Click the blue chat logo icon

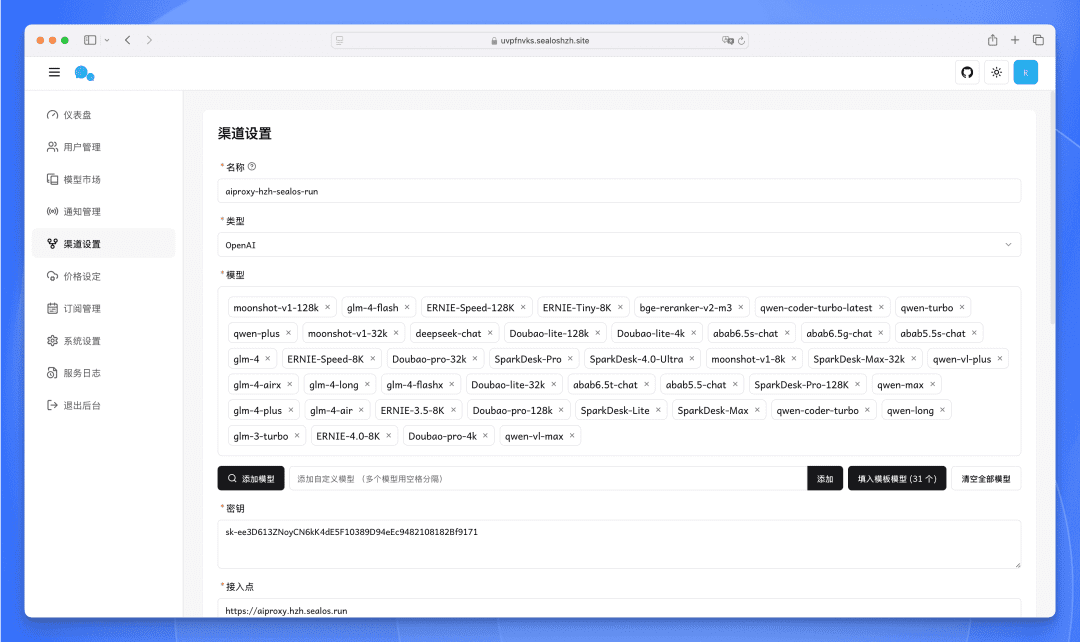[84, 73]
